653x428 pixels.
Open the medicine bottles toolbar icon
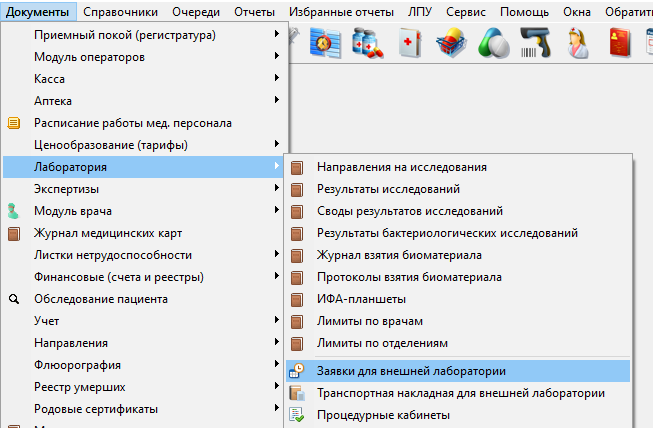(x=367, y=44)
